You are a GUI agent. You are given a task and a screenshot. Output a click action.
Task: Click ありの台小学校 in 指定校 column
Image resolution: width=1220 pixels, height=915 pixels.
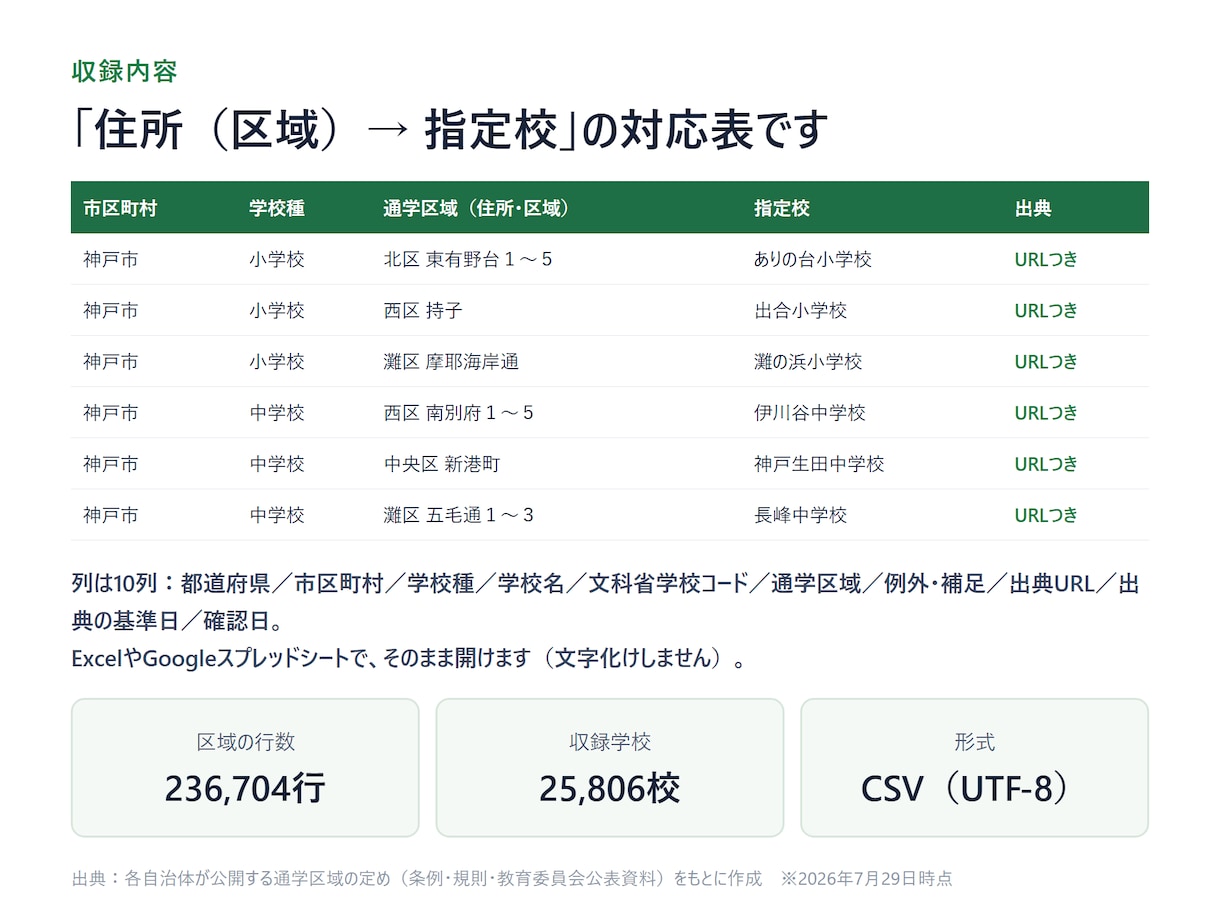813,259
